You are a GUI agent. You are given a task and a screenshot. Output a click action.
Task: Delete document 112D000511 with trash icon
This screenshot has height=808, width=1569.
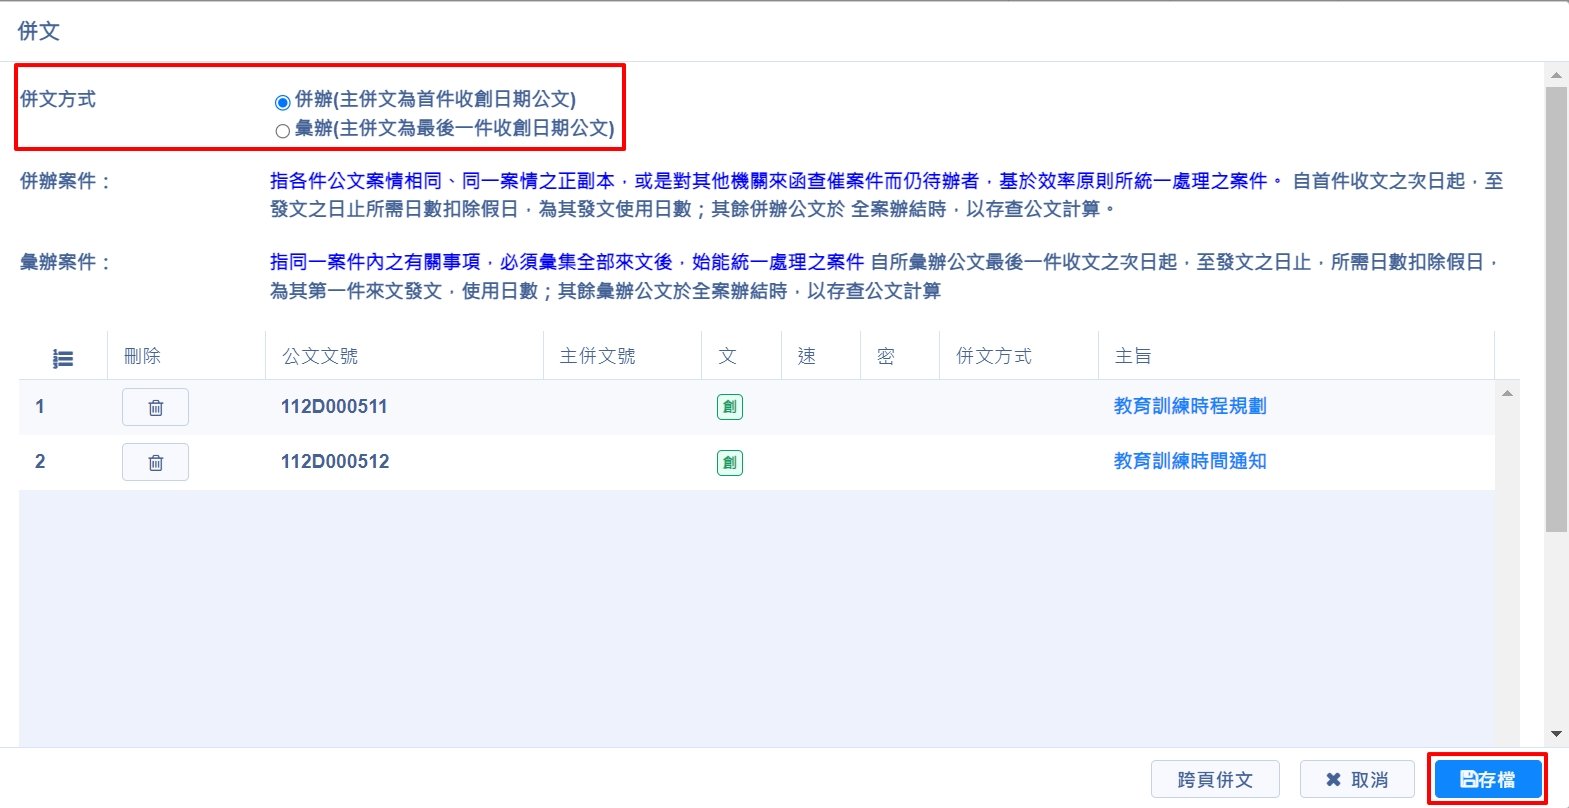coord(155,407)
